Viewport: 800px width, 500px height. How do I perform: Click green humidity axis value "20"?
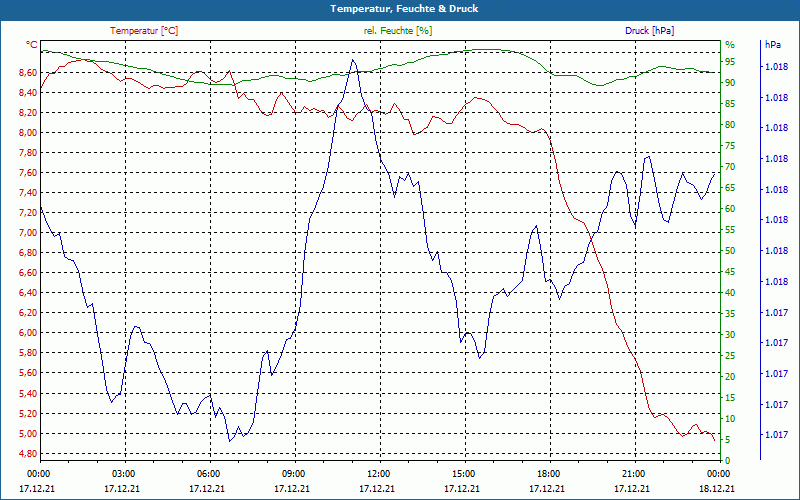pyautogui.click(x=730, y=377)
